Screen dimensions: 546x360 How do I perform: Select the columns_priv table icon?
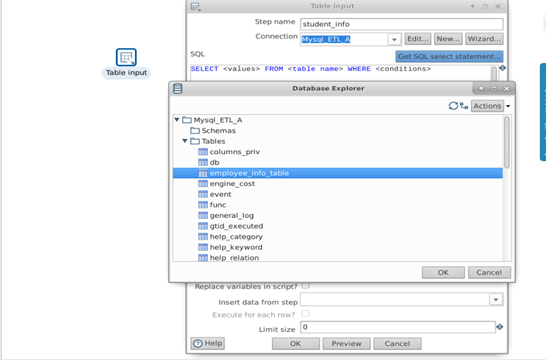[203, 152]
